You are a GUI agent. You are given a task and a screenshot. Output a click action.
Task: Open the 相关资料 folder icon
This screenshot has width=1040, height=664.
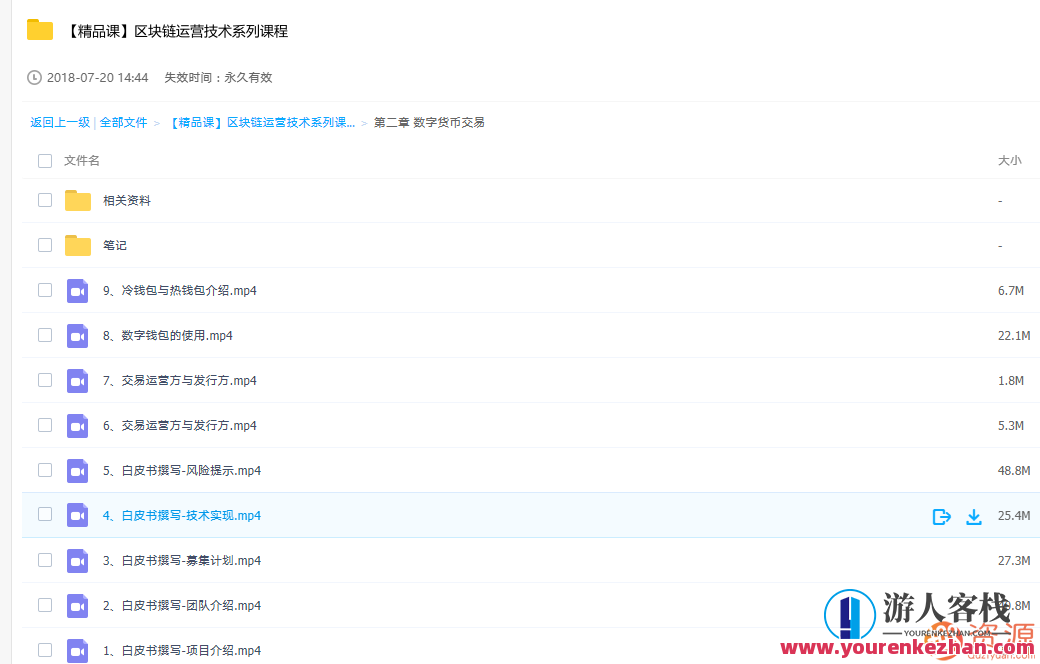click(x=78, y=199)
